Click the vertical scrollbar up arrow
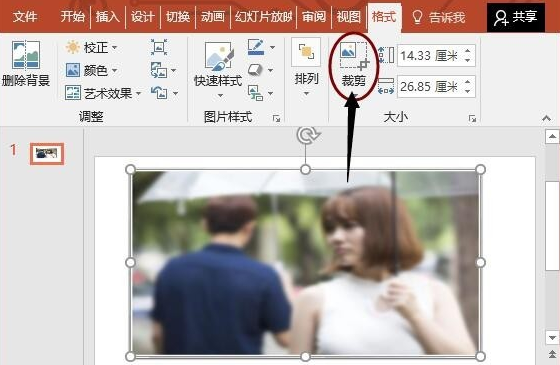This screenshot has height=365, width=560. coord(552,136)
